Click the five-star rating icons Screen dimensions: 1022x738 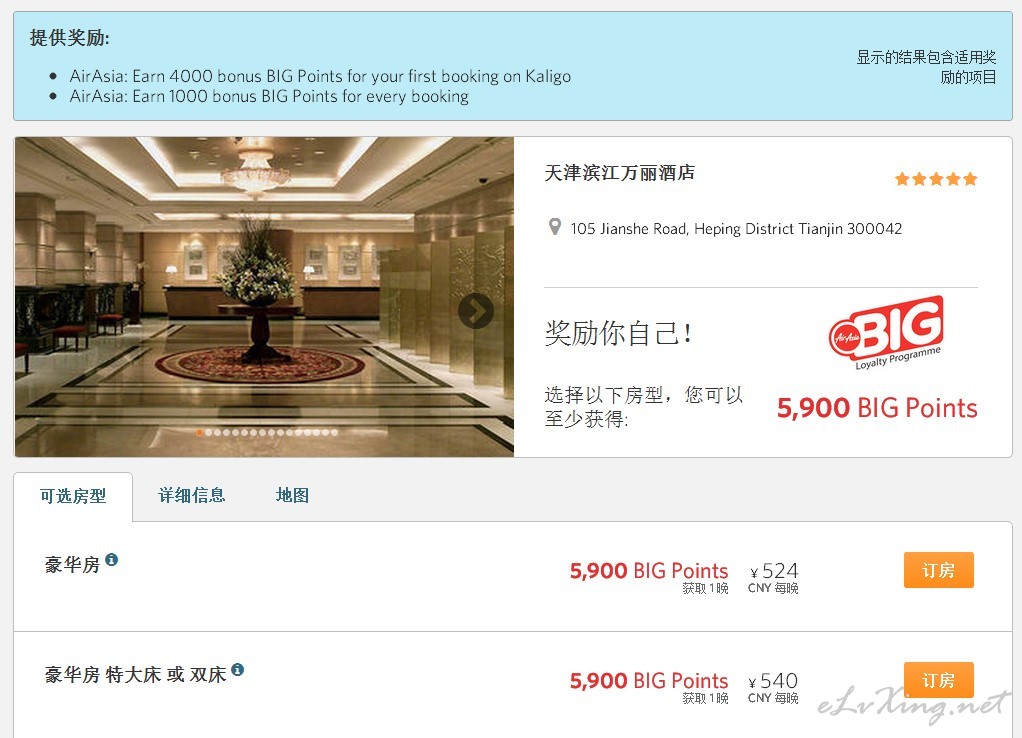coord(936,179)
